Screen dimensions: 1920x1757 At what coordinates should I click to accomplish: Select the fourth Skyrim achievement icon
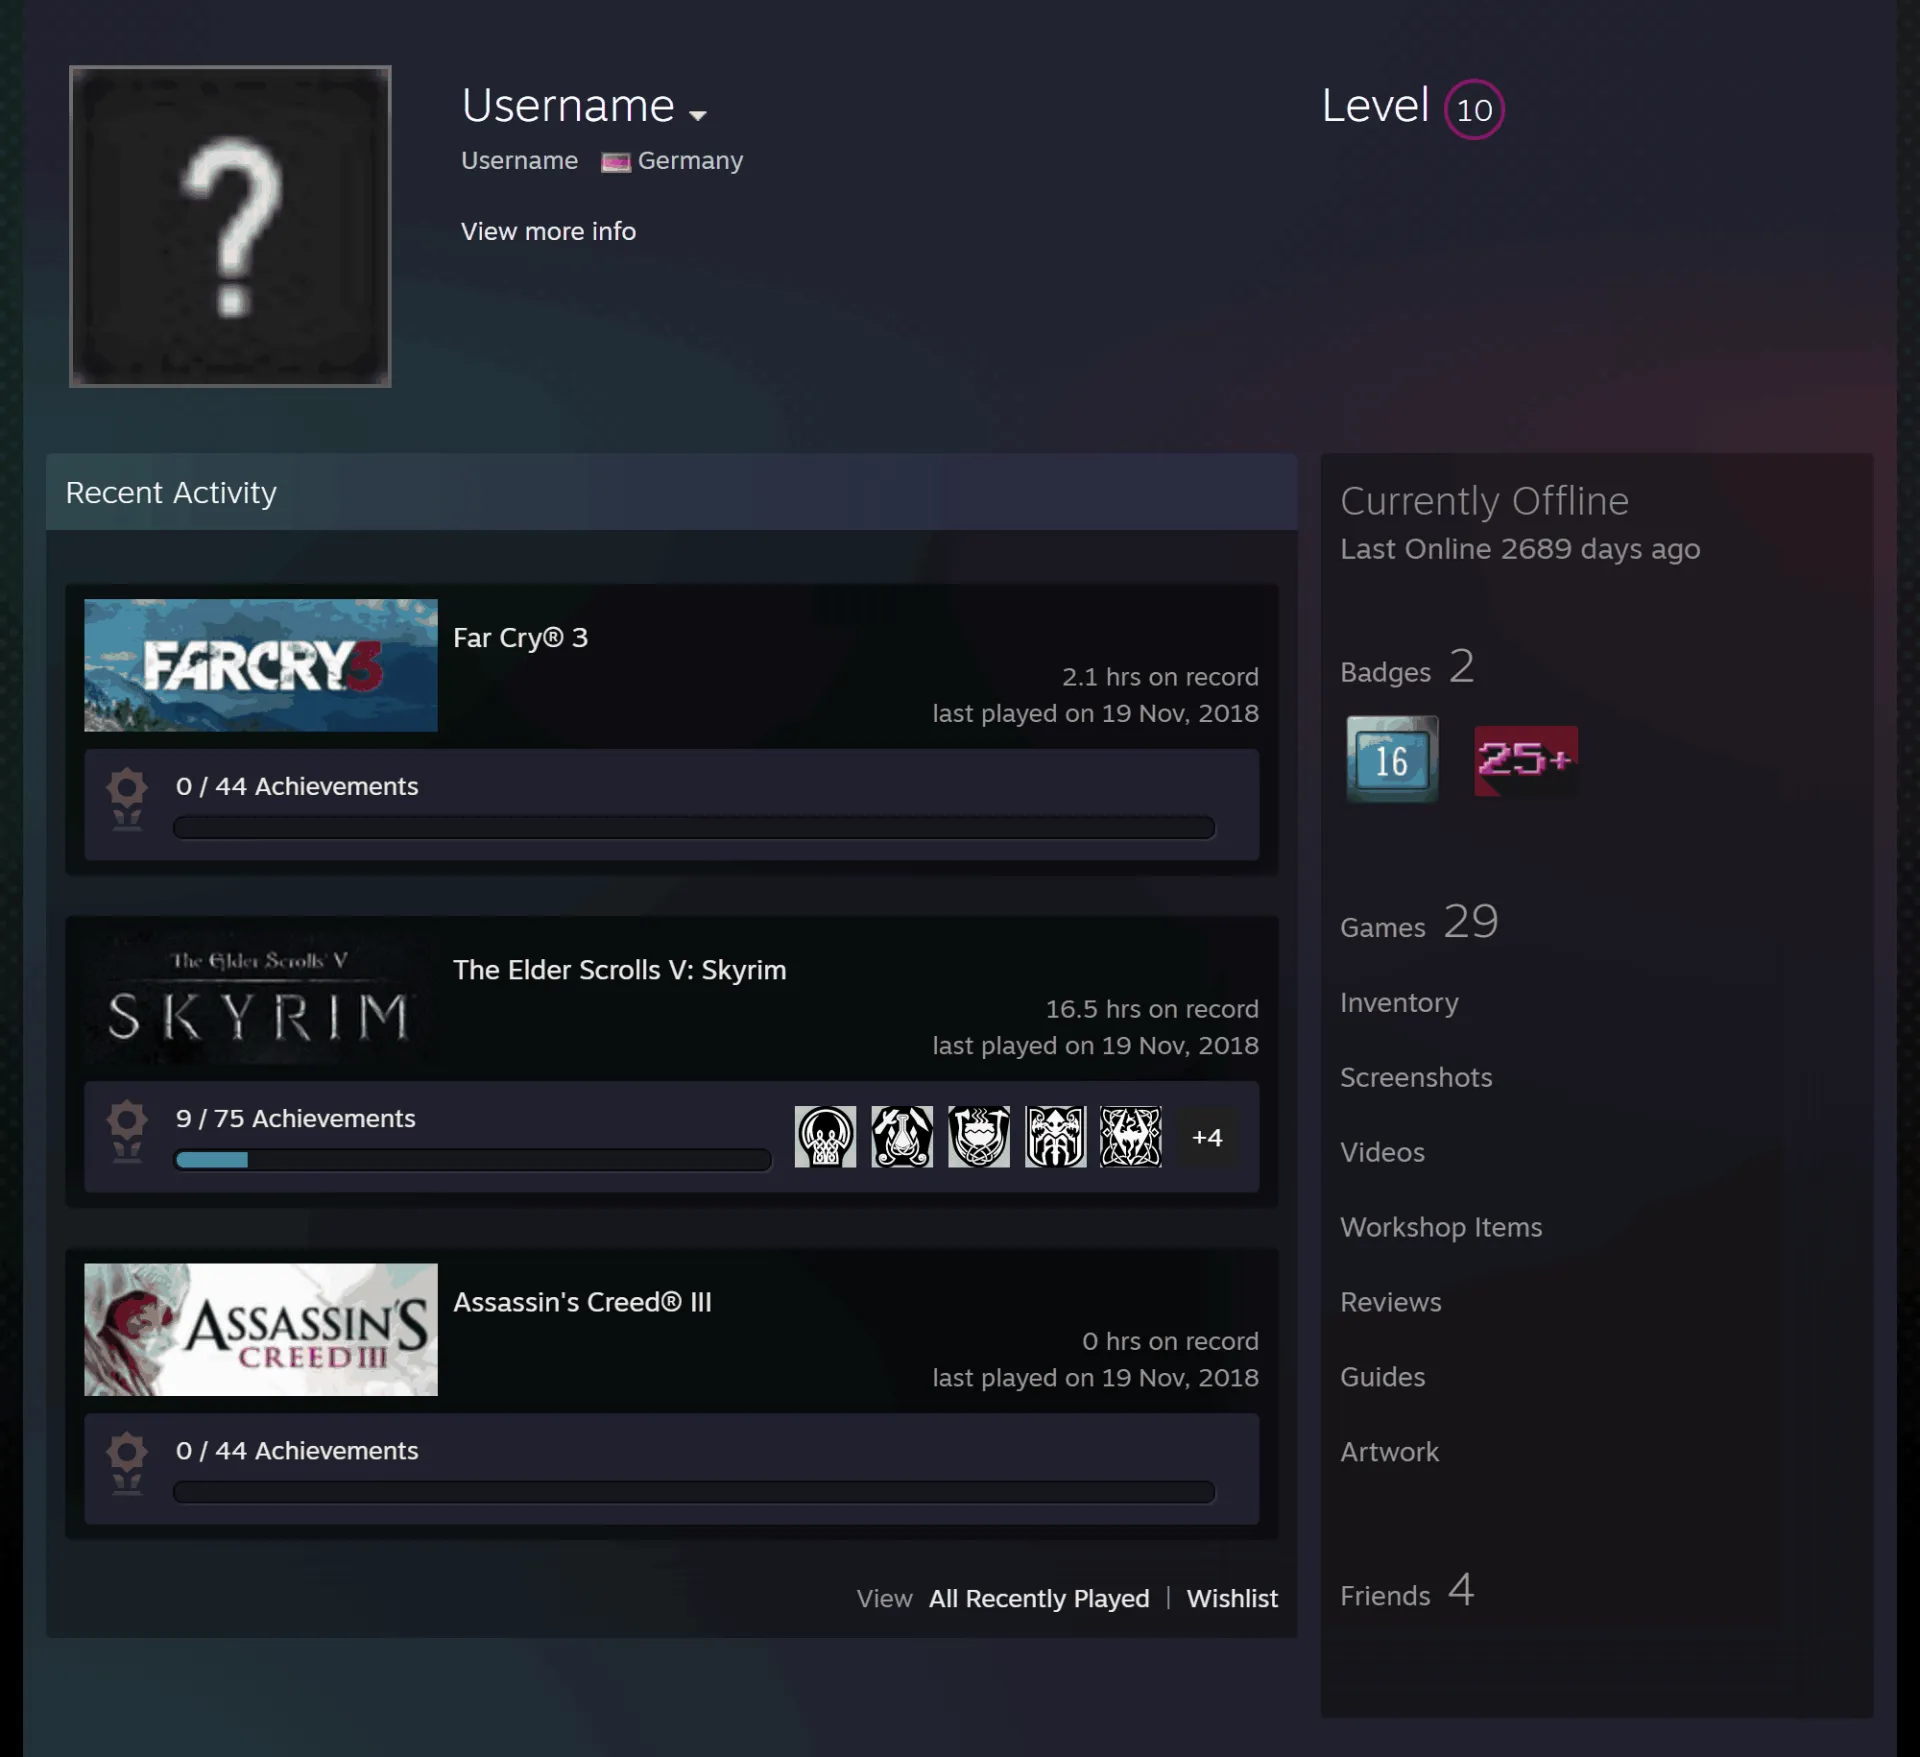[x=1055, y=1137]
